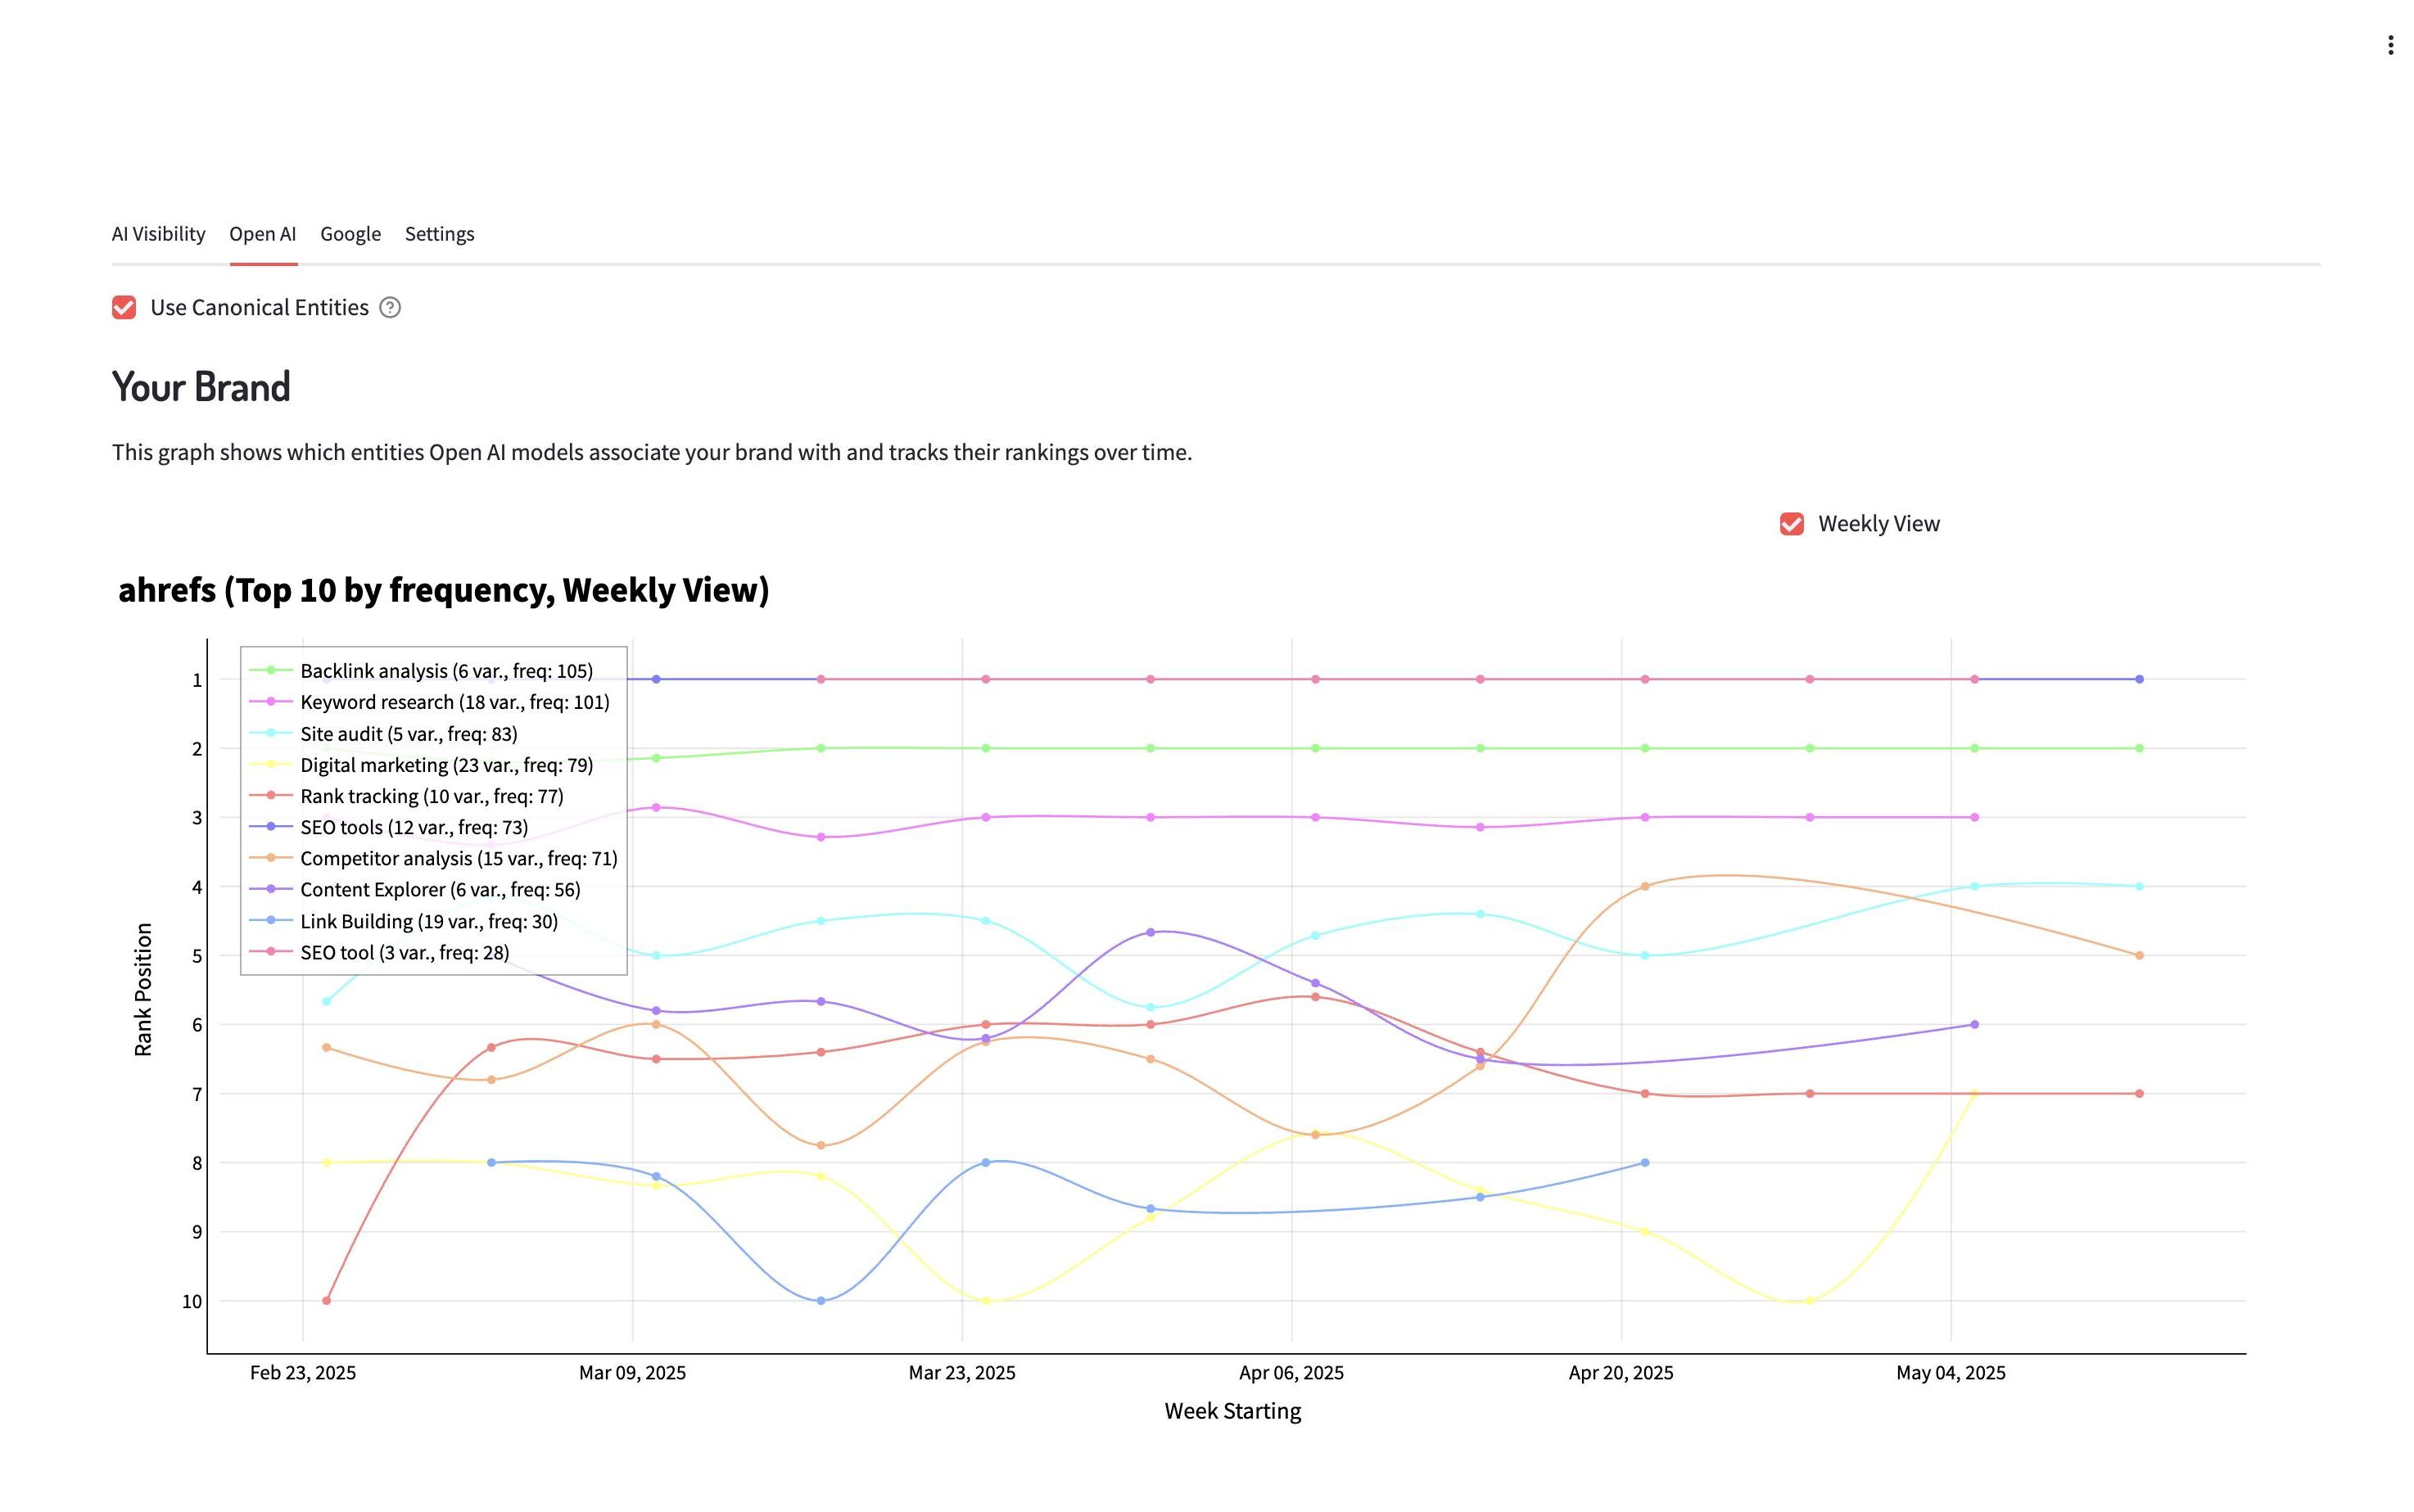Toggle Rank tracking legend entry
Viewport: 2414px width, 1512px height.
[x=431, y=796]
